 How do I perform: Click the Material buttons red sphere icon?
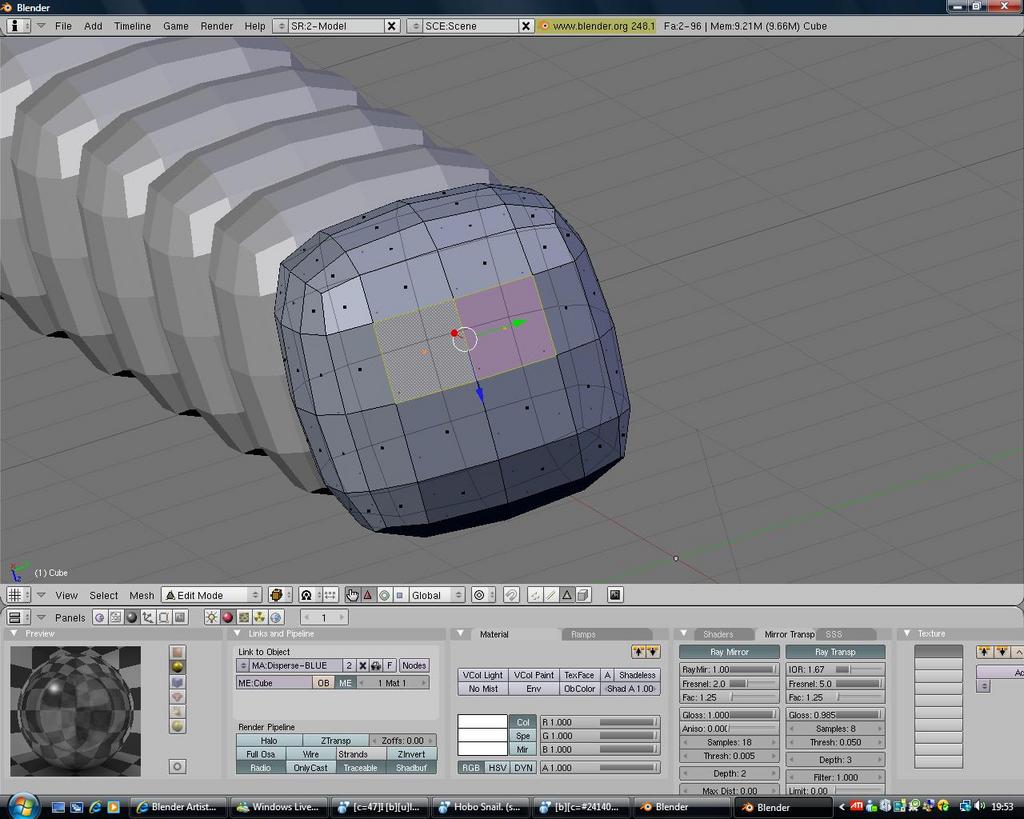coord(227,617)
